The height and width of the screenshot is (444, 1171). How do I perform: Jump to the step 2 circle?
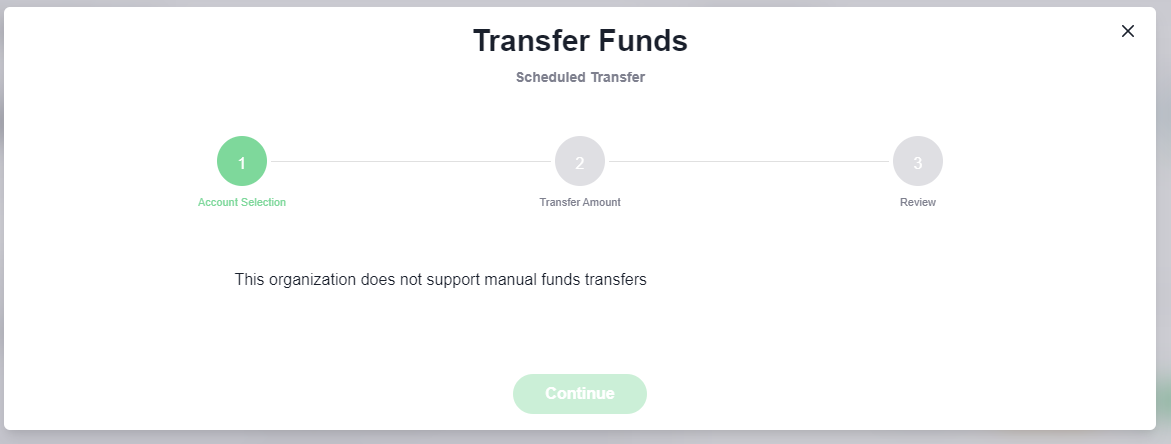tap(580, 161)
